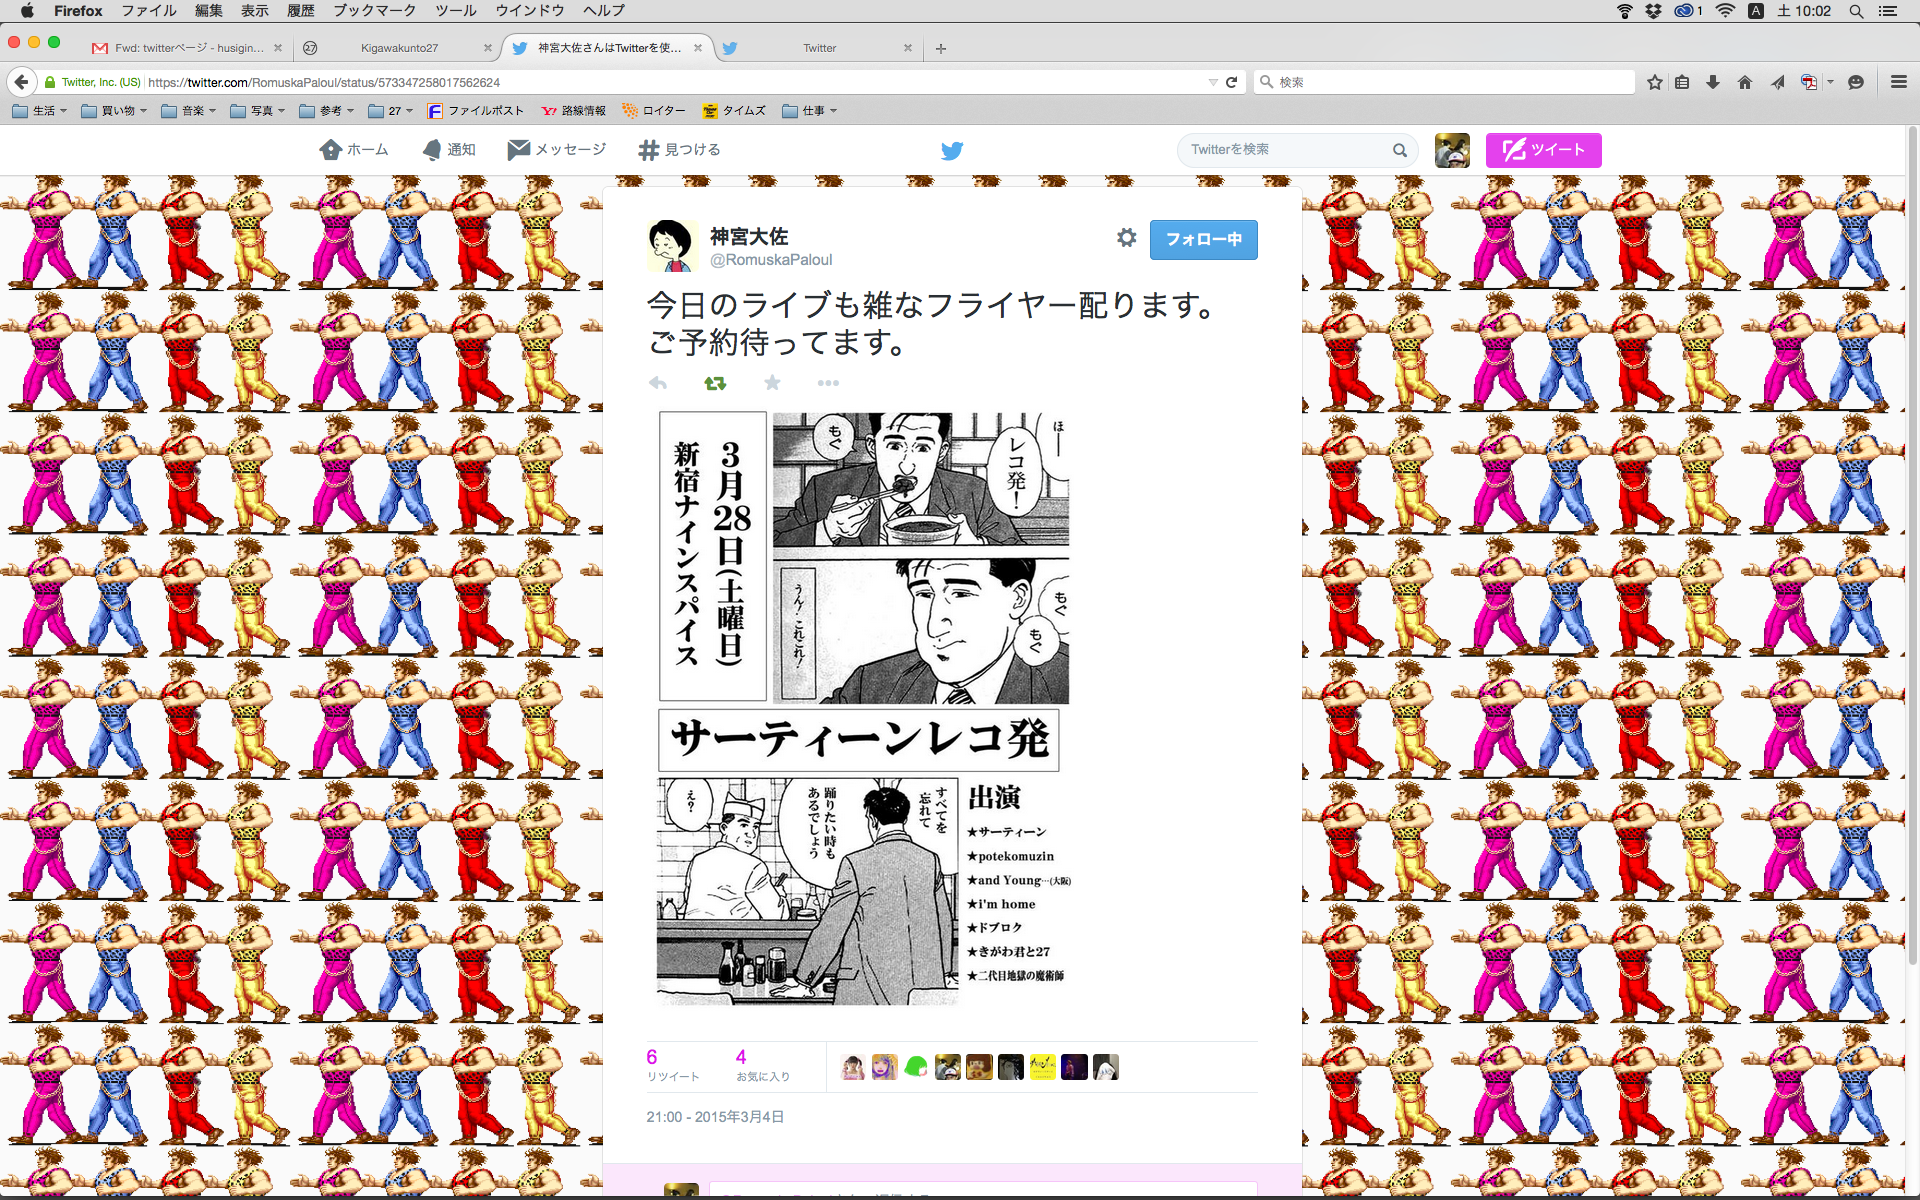This screenshot has width=1920, height=1200.
Task: Click the pink ツイート compose button
Action: tap(1543, 150)
